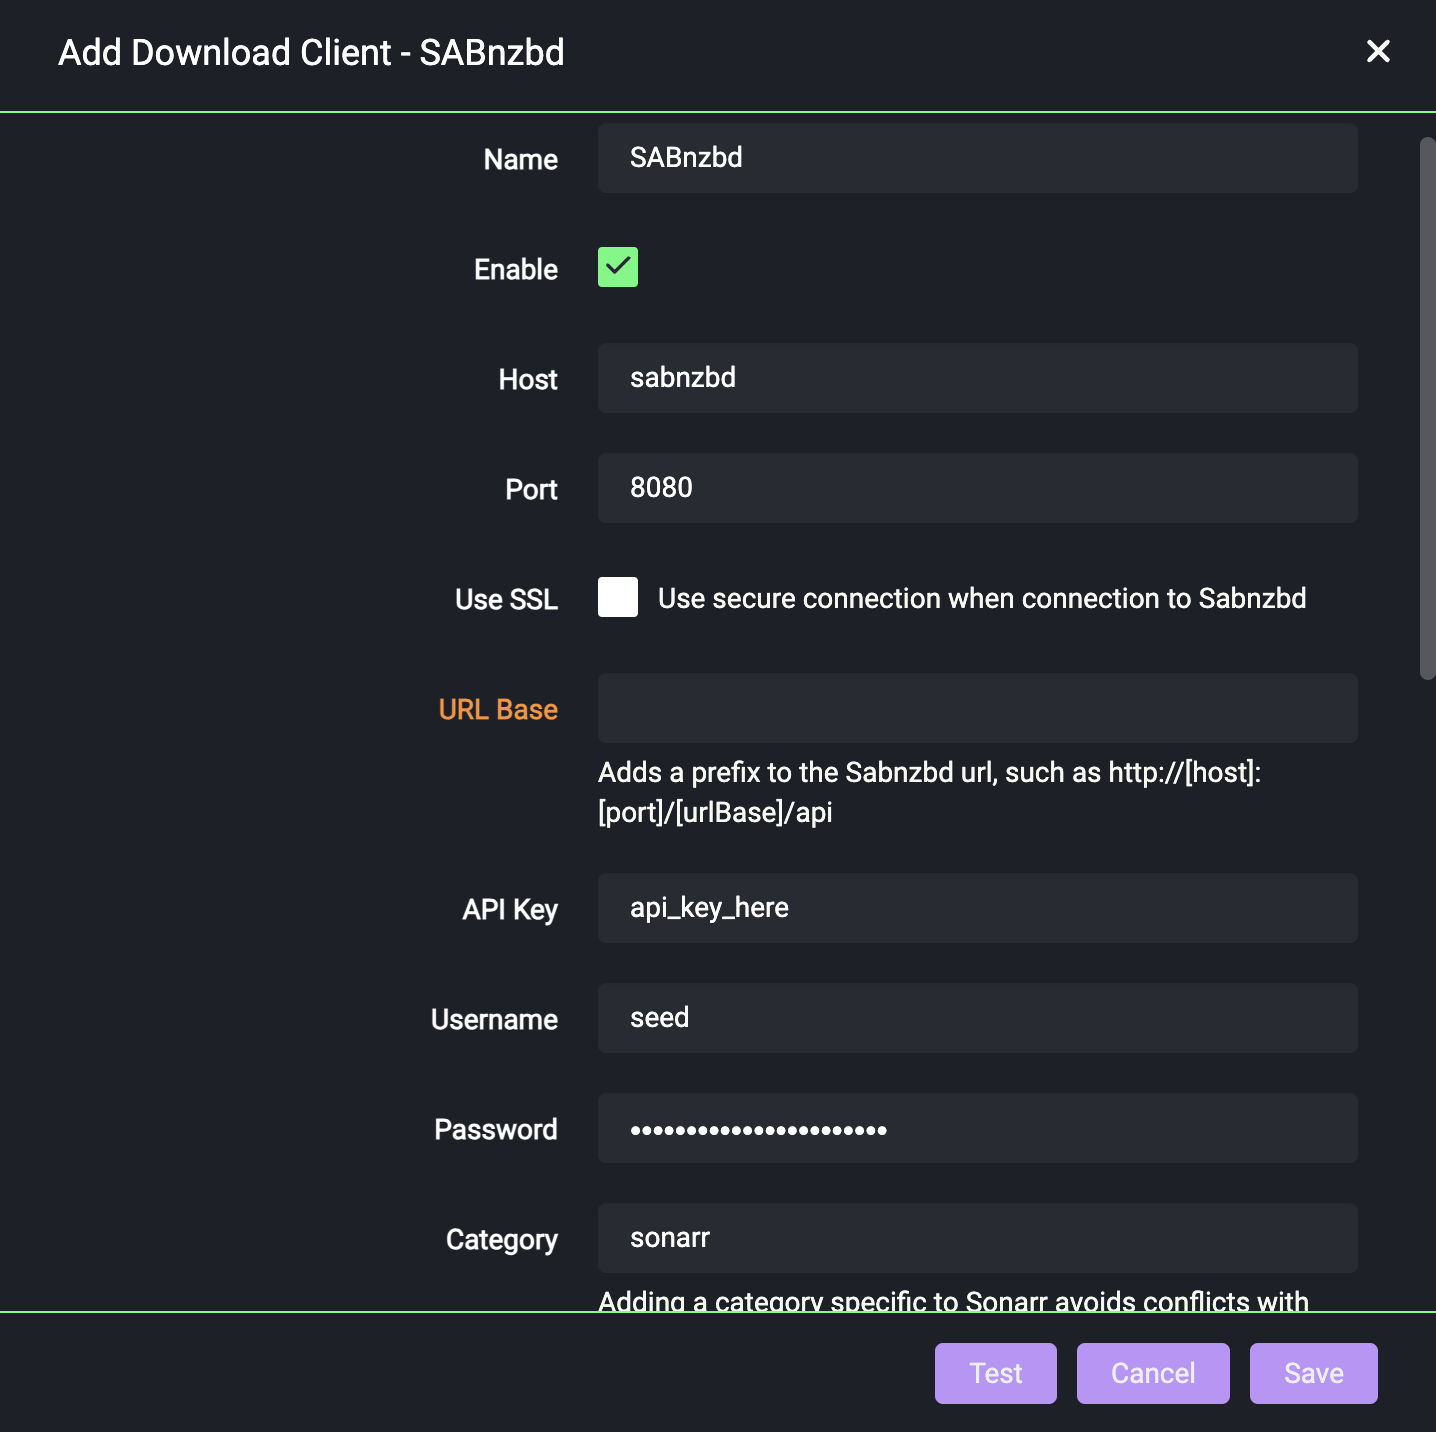Click the Category field showing sonarr
This screenshot has height=1432, width=1436.
pyautogui.click(x=977, y=1238)
